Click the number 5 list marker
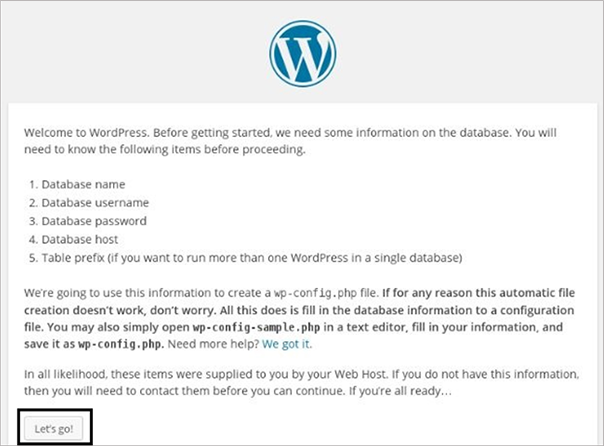 tap(33, 258)
